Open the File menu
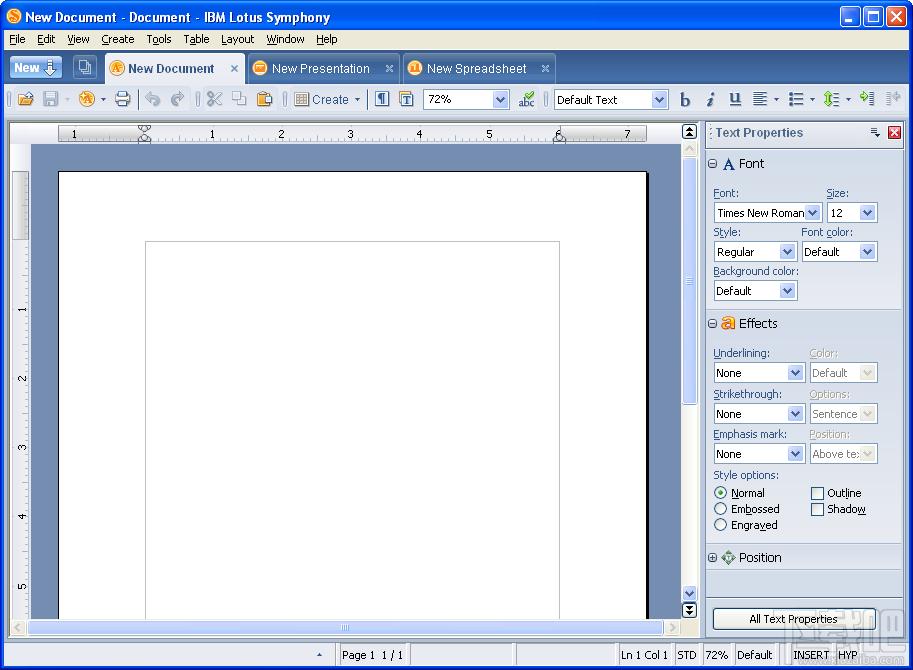This screenshot has width=913, height=670. tap(17, 39)
